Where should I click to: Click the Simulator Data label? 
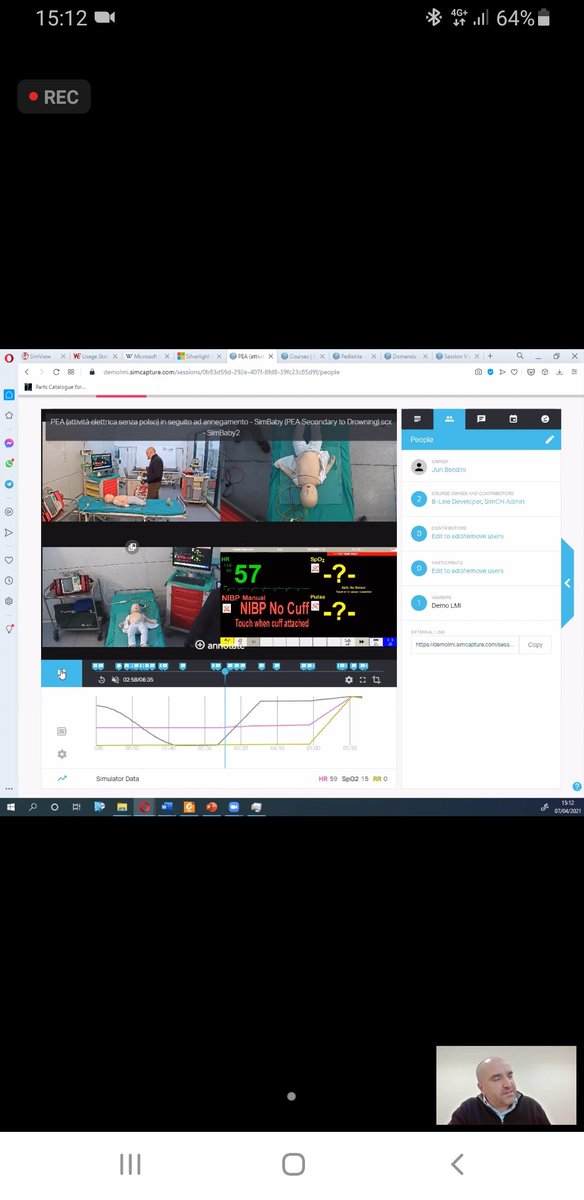pos(117,778)
